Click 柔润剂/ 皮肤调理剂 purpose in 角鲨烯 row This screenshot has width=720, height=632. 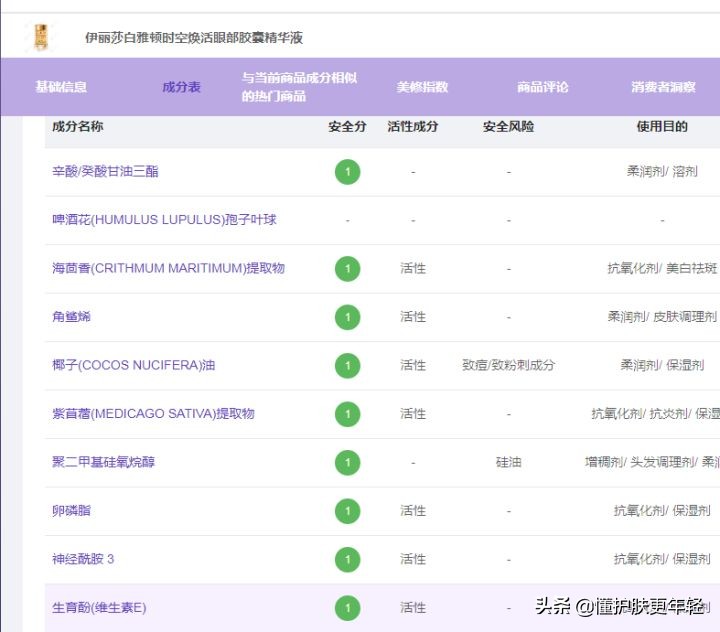click(x=662, y=317)
